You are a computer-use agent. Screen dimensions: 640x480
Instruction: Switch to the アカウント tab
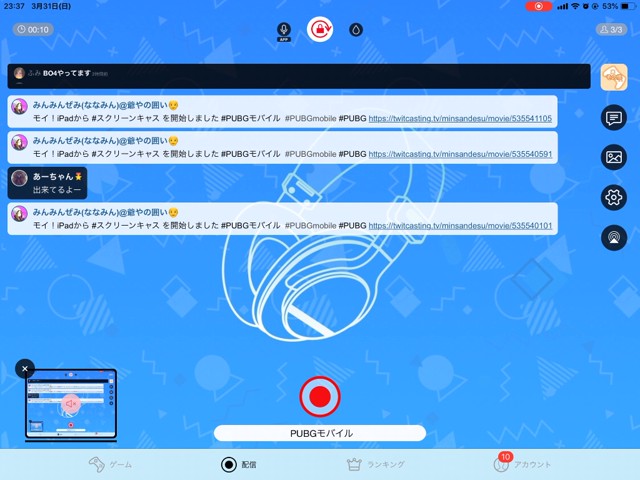[522, 464]
